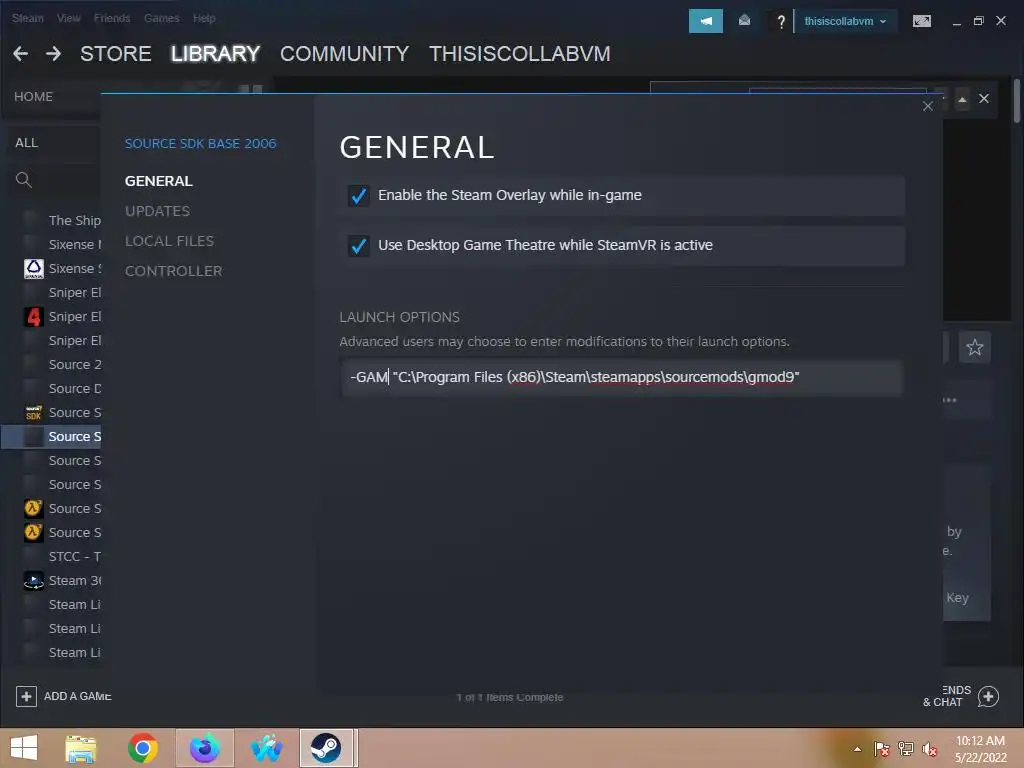Click the action center flag tray icon
This screenshot has height=768, width=1024.
tap(882, 748)
